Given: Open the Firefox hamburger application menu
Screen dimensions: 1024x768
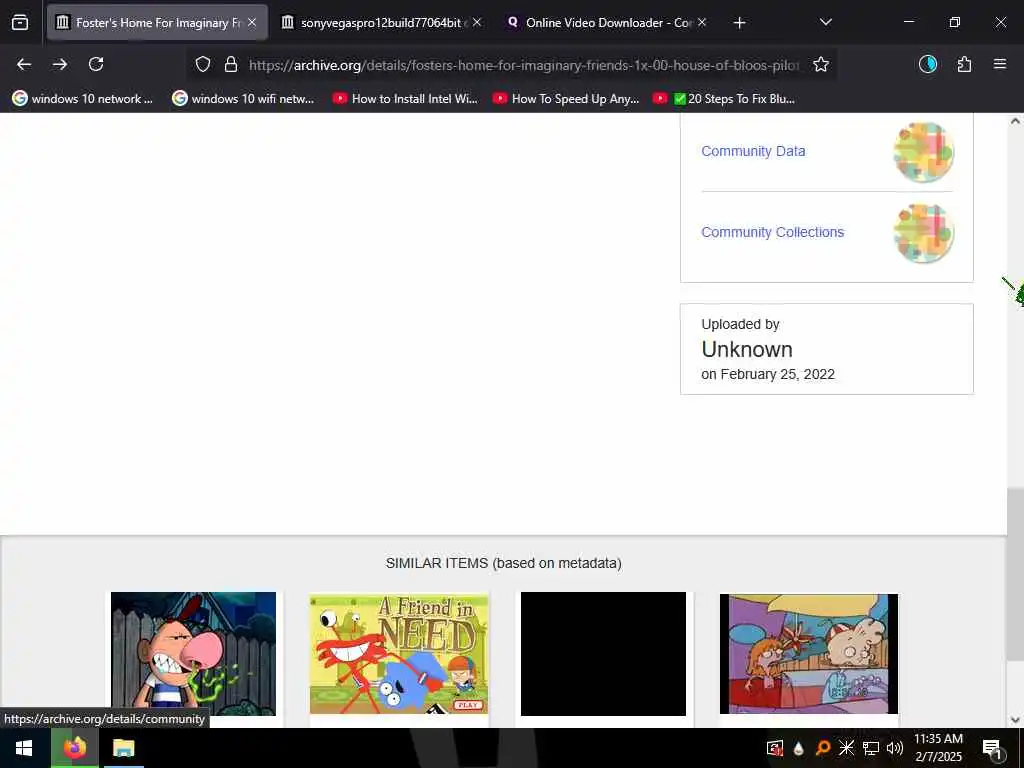Looking at the screenshot, I should (1000, 64).
